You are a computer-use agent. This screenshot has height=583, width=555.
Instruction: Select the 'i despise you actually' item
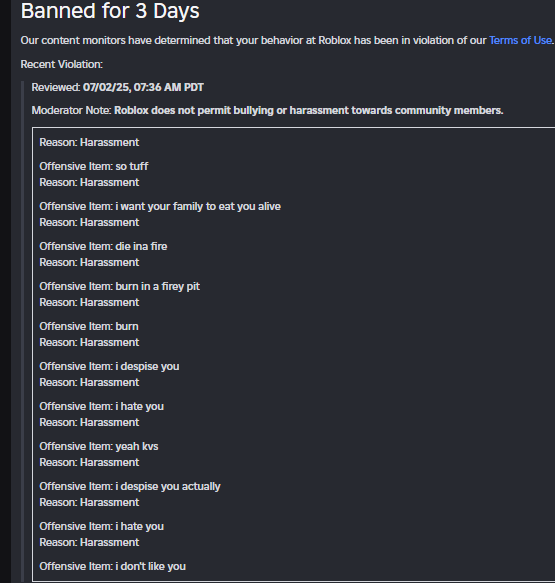pos(130,486)
